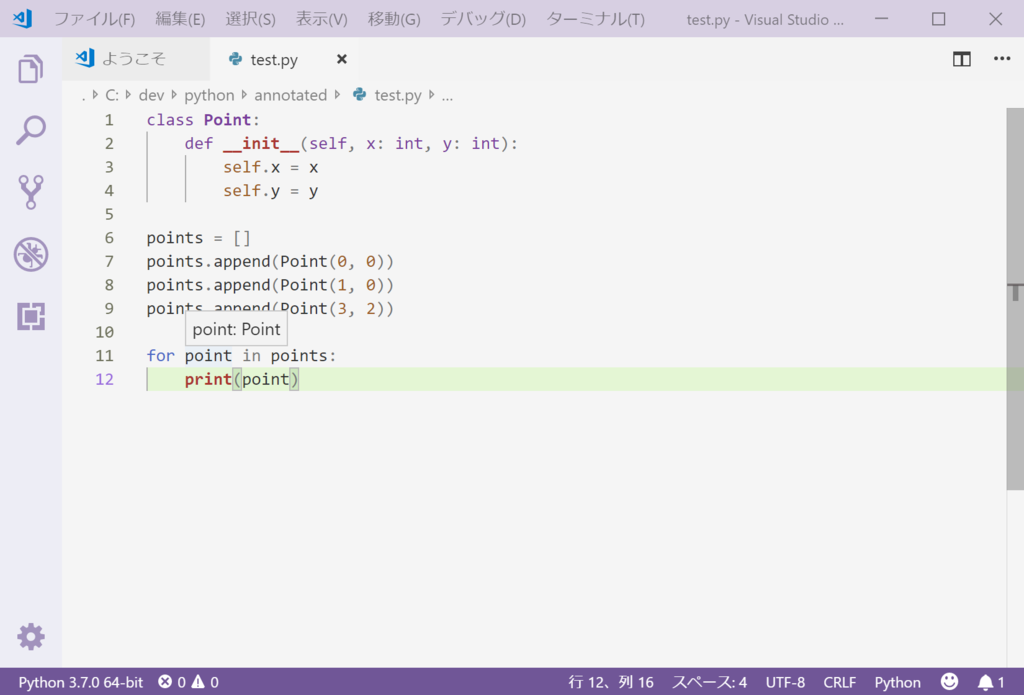Open the ターミナル(T) menu
1024x695 pixels.
[595, 20]
